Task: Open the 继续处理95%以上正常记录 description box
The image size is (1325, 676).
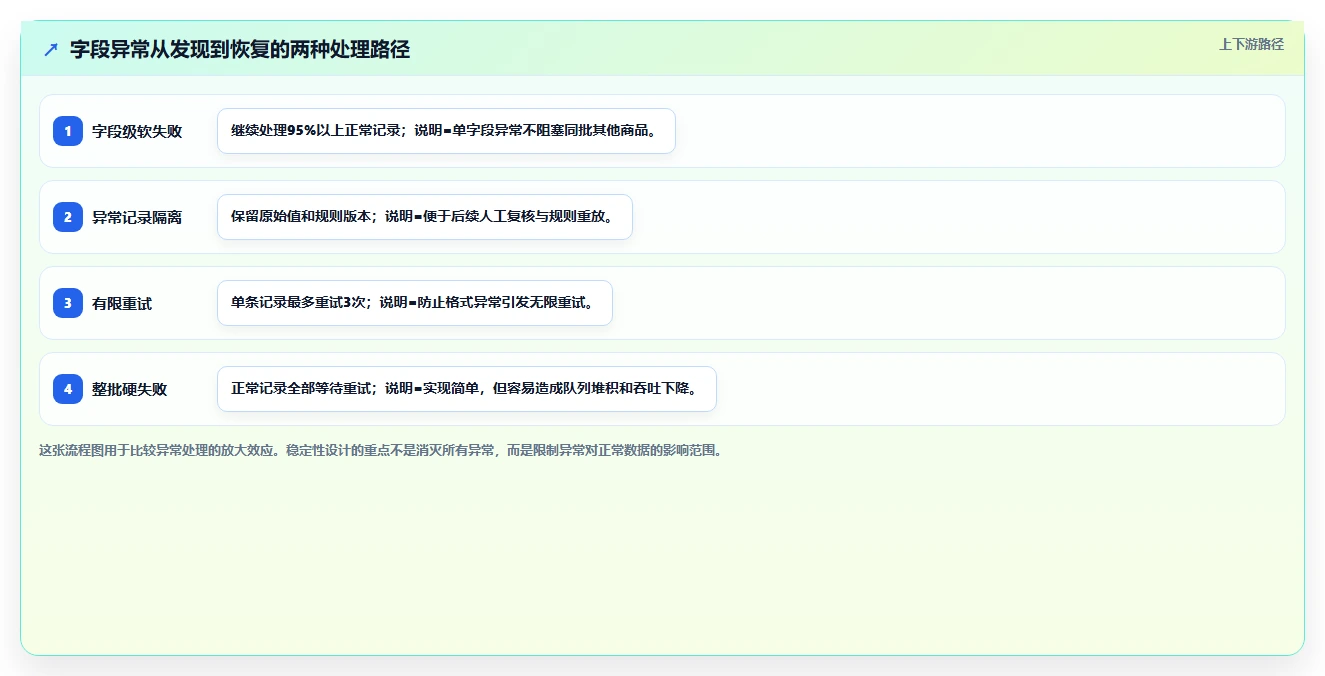Action: [446, 131]
